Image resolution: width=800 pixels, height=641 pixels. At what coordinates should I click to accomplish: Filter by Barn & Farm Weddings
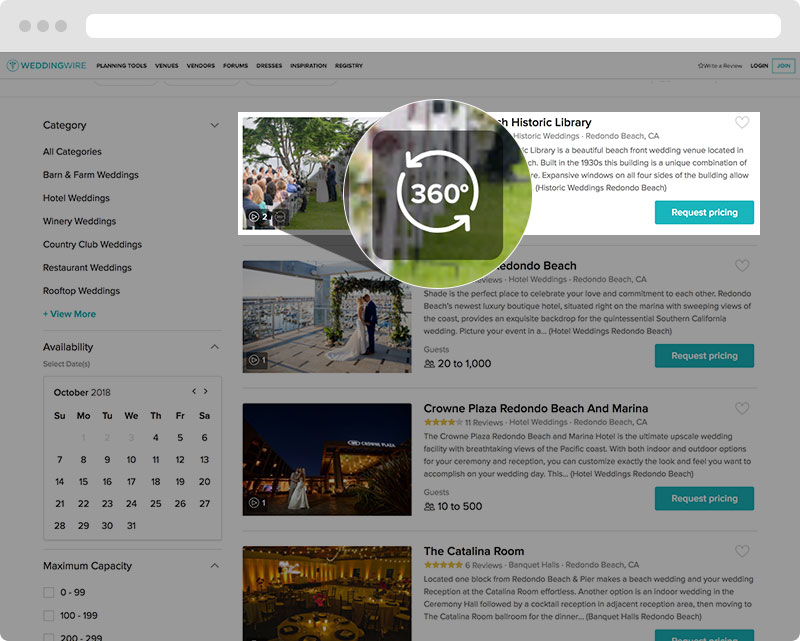click(91, 175)
